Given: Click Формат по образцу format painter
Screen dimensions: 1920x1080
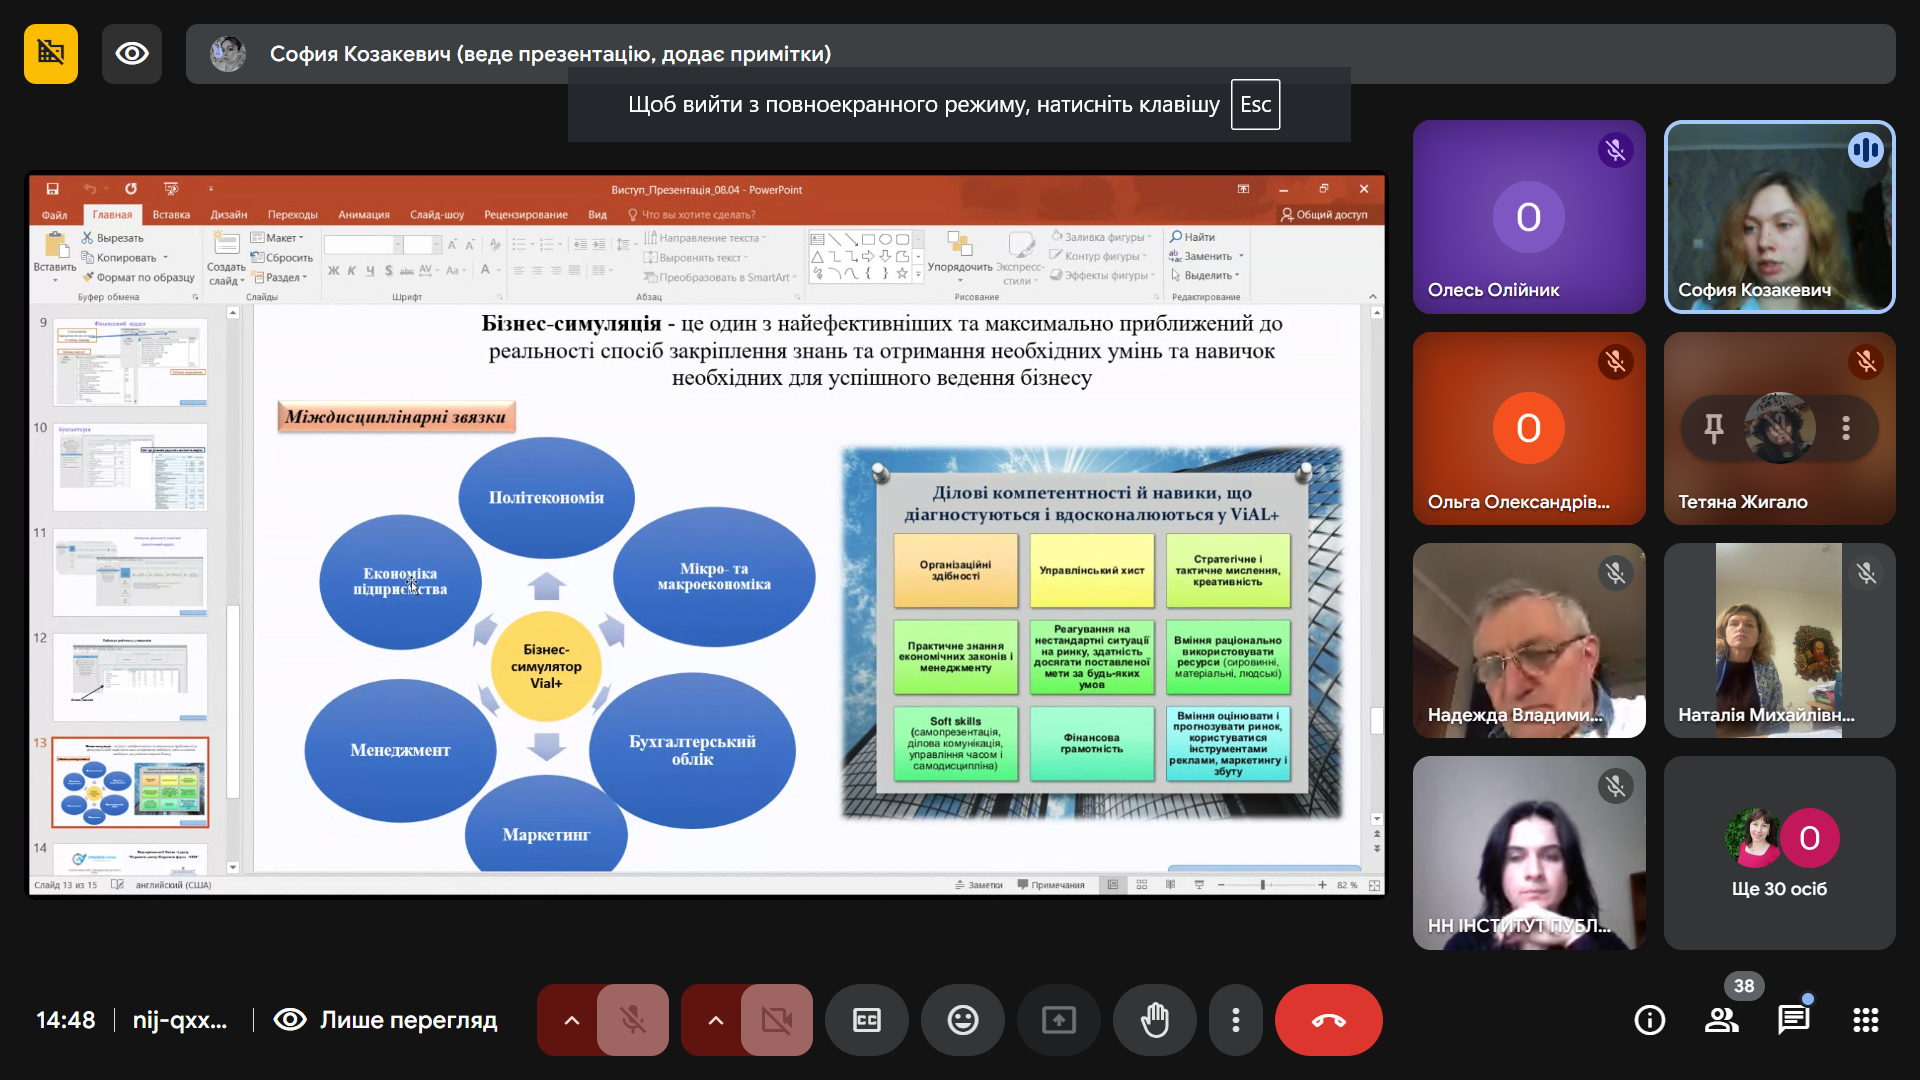Looking at the screenshot, I should [x=138, y=278].
